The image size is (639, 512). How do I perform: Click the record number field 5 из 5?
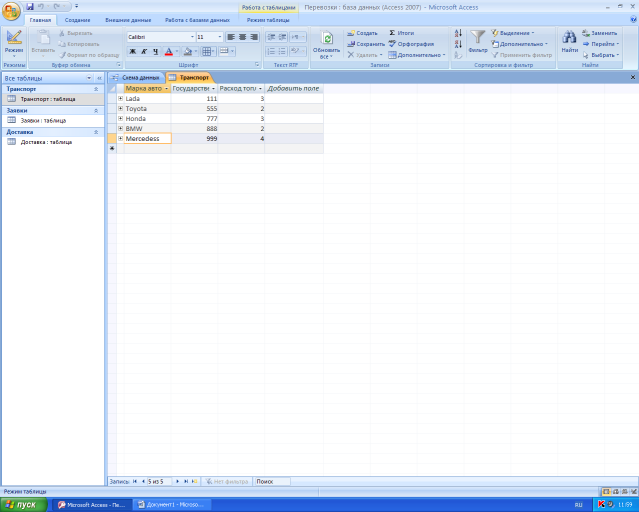click(159, 481)
